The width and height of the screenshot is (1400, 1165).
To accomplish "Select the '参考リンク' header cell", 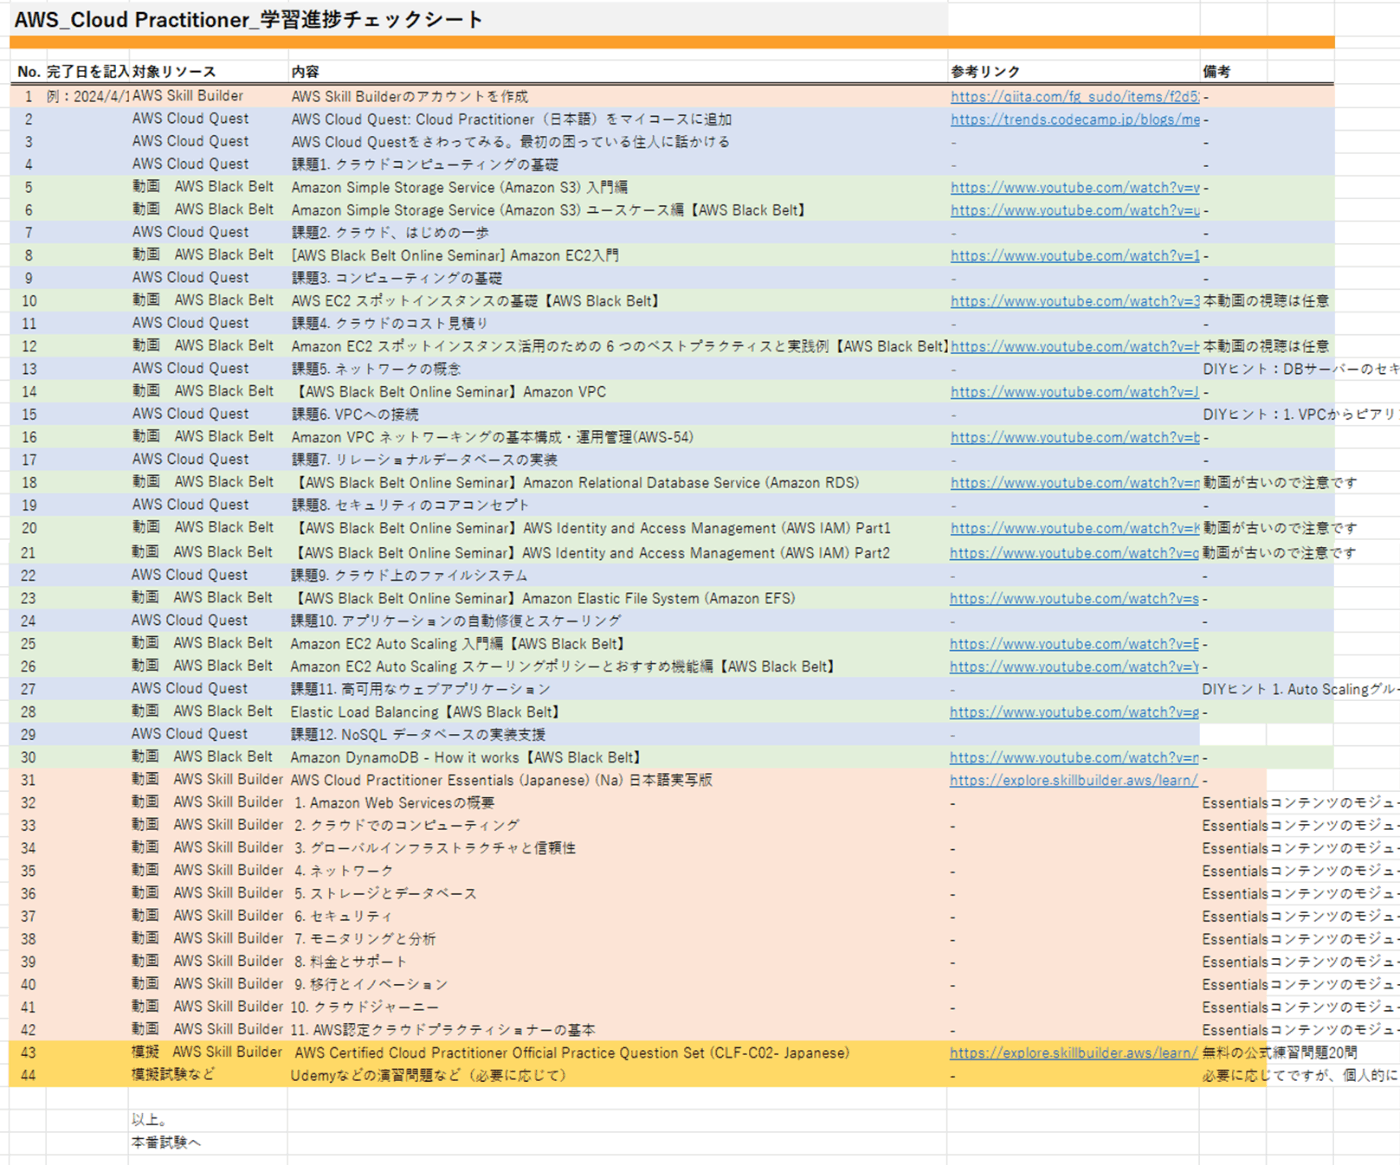I will point(986,72).
